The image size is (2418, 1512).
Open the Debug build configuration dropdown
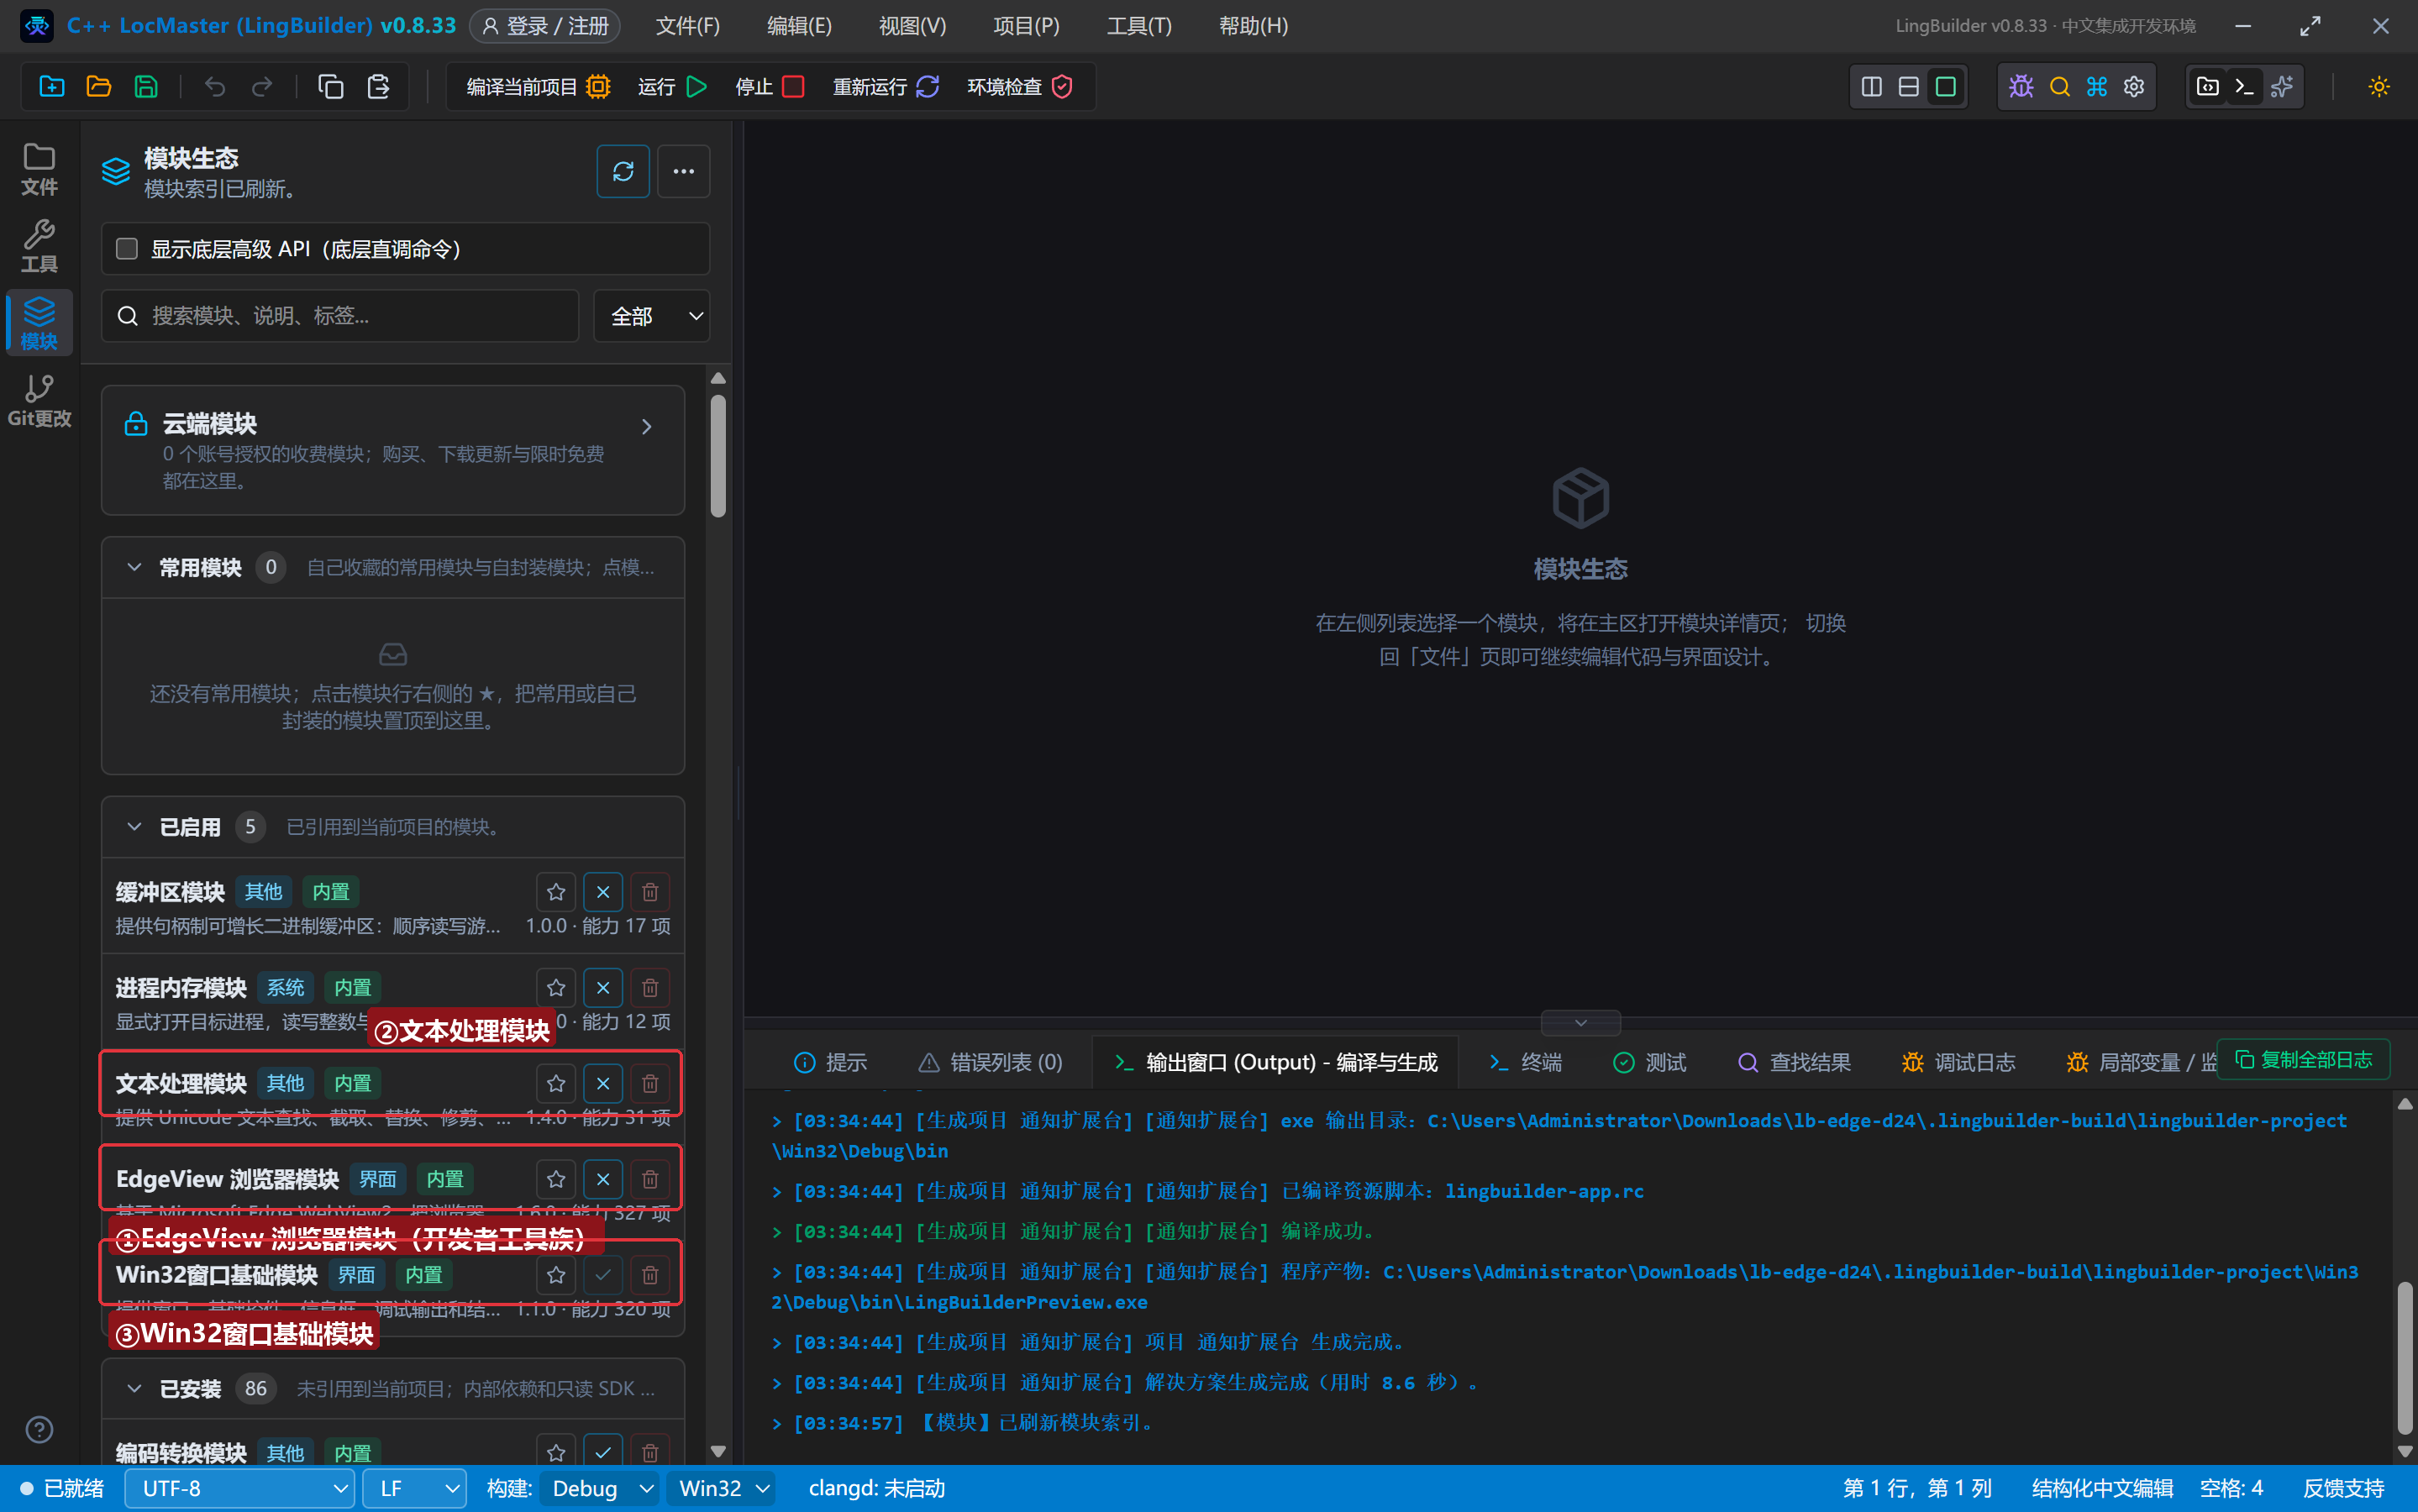pos(598,1488)
